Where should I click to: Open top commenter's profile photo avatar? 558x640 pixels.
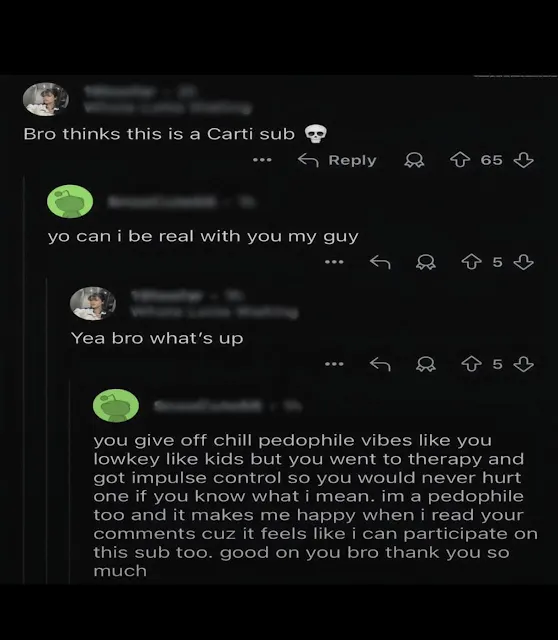[x=46, y=99]
